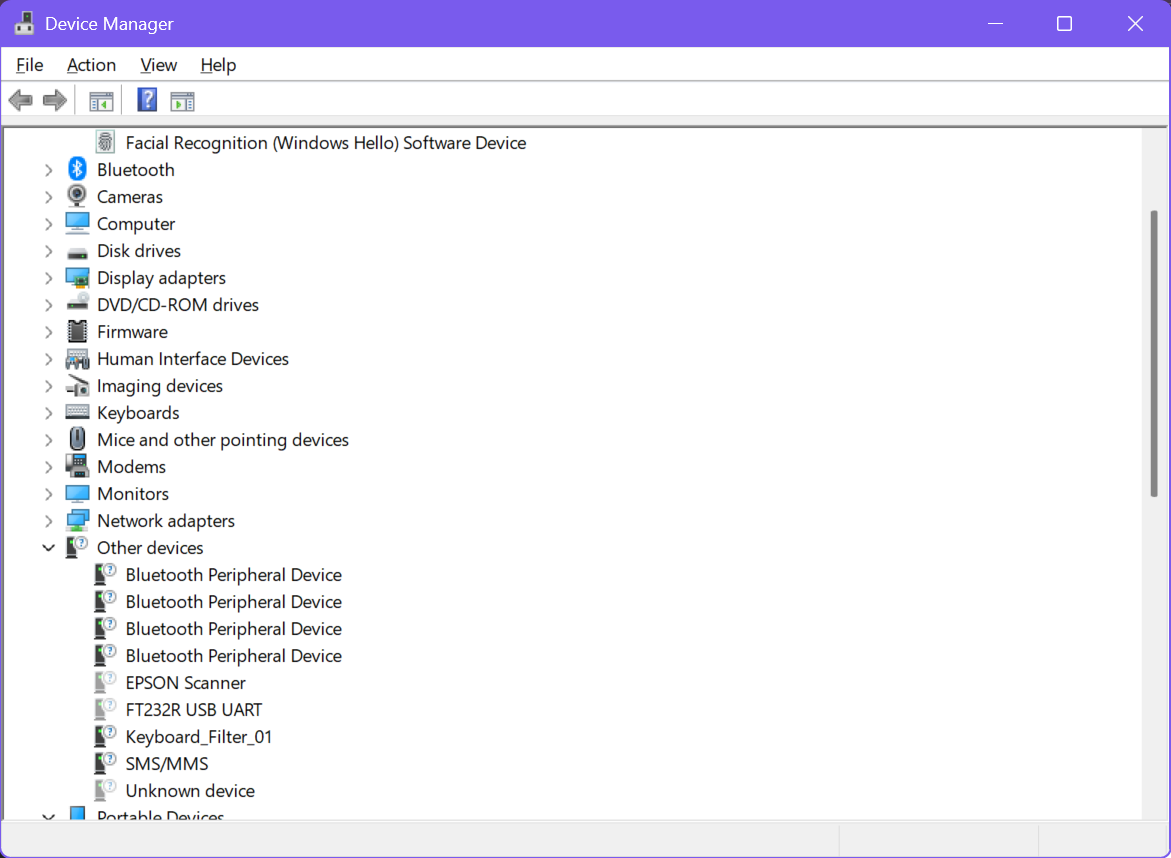Open the Help menu

tap(218, 65)
